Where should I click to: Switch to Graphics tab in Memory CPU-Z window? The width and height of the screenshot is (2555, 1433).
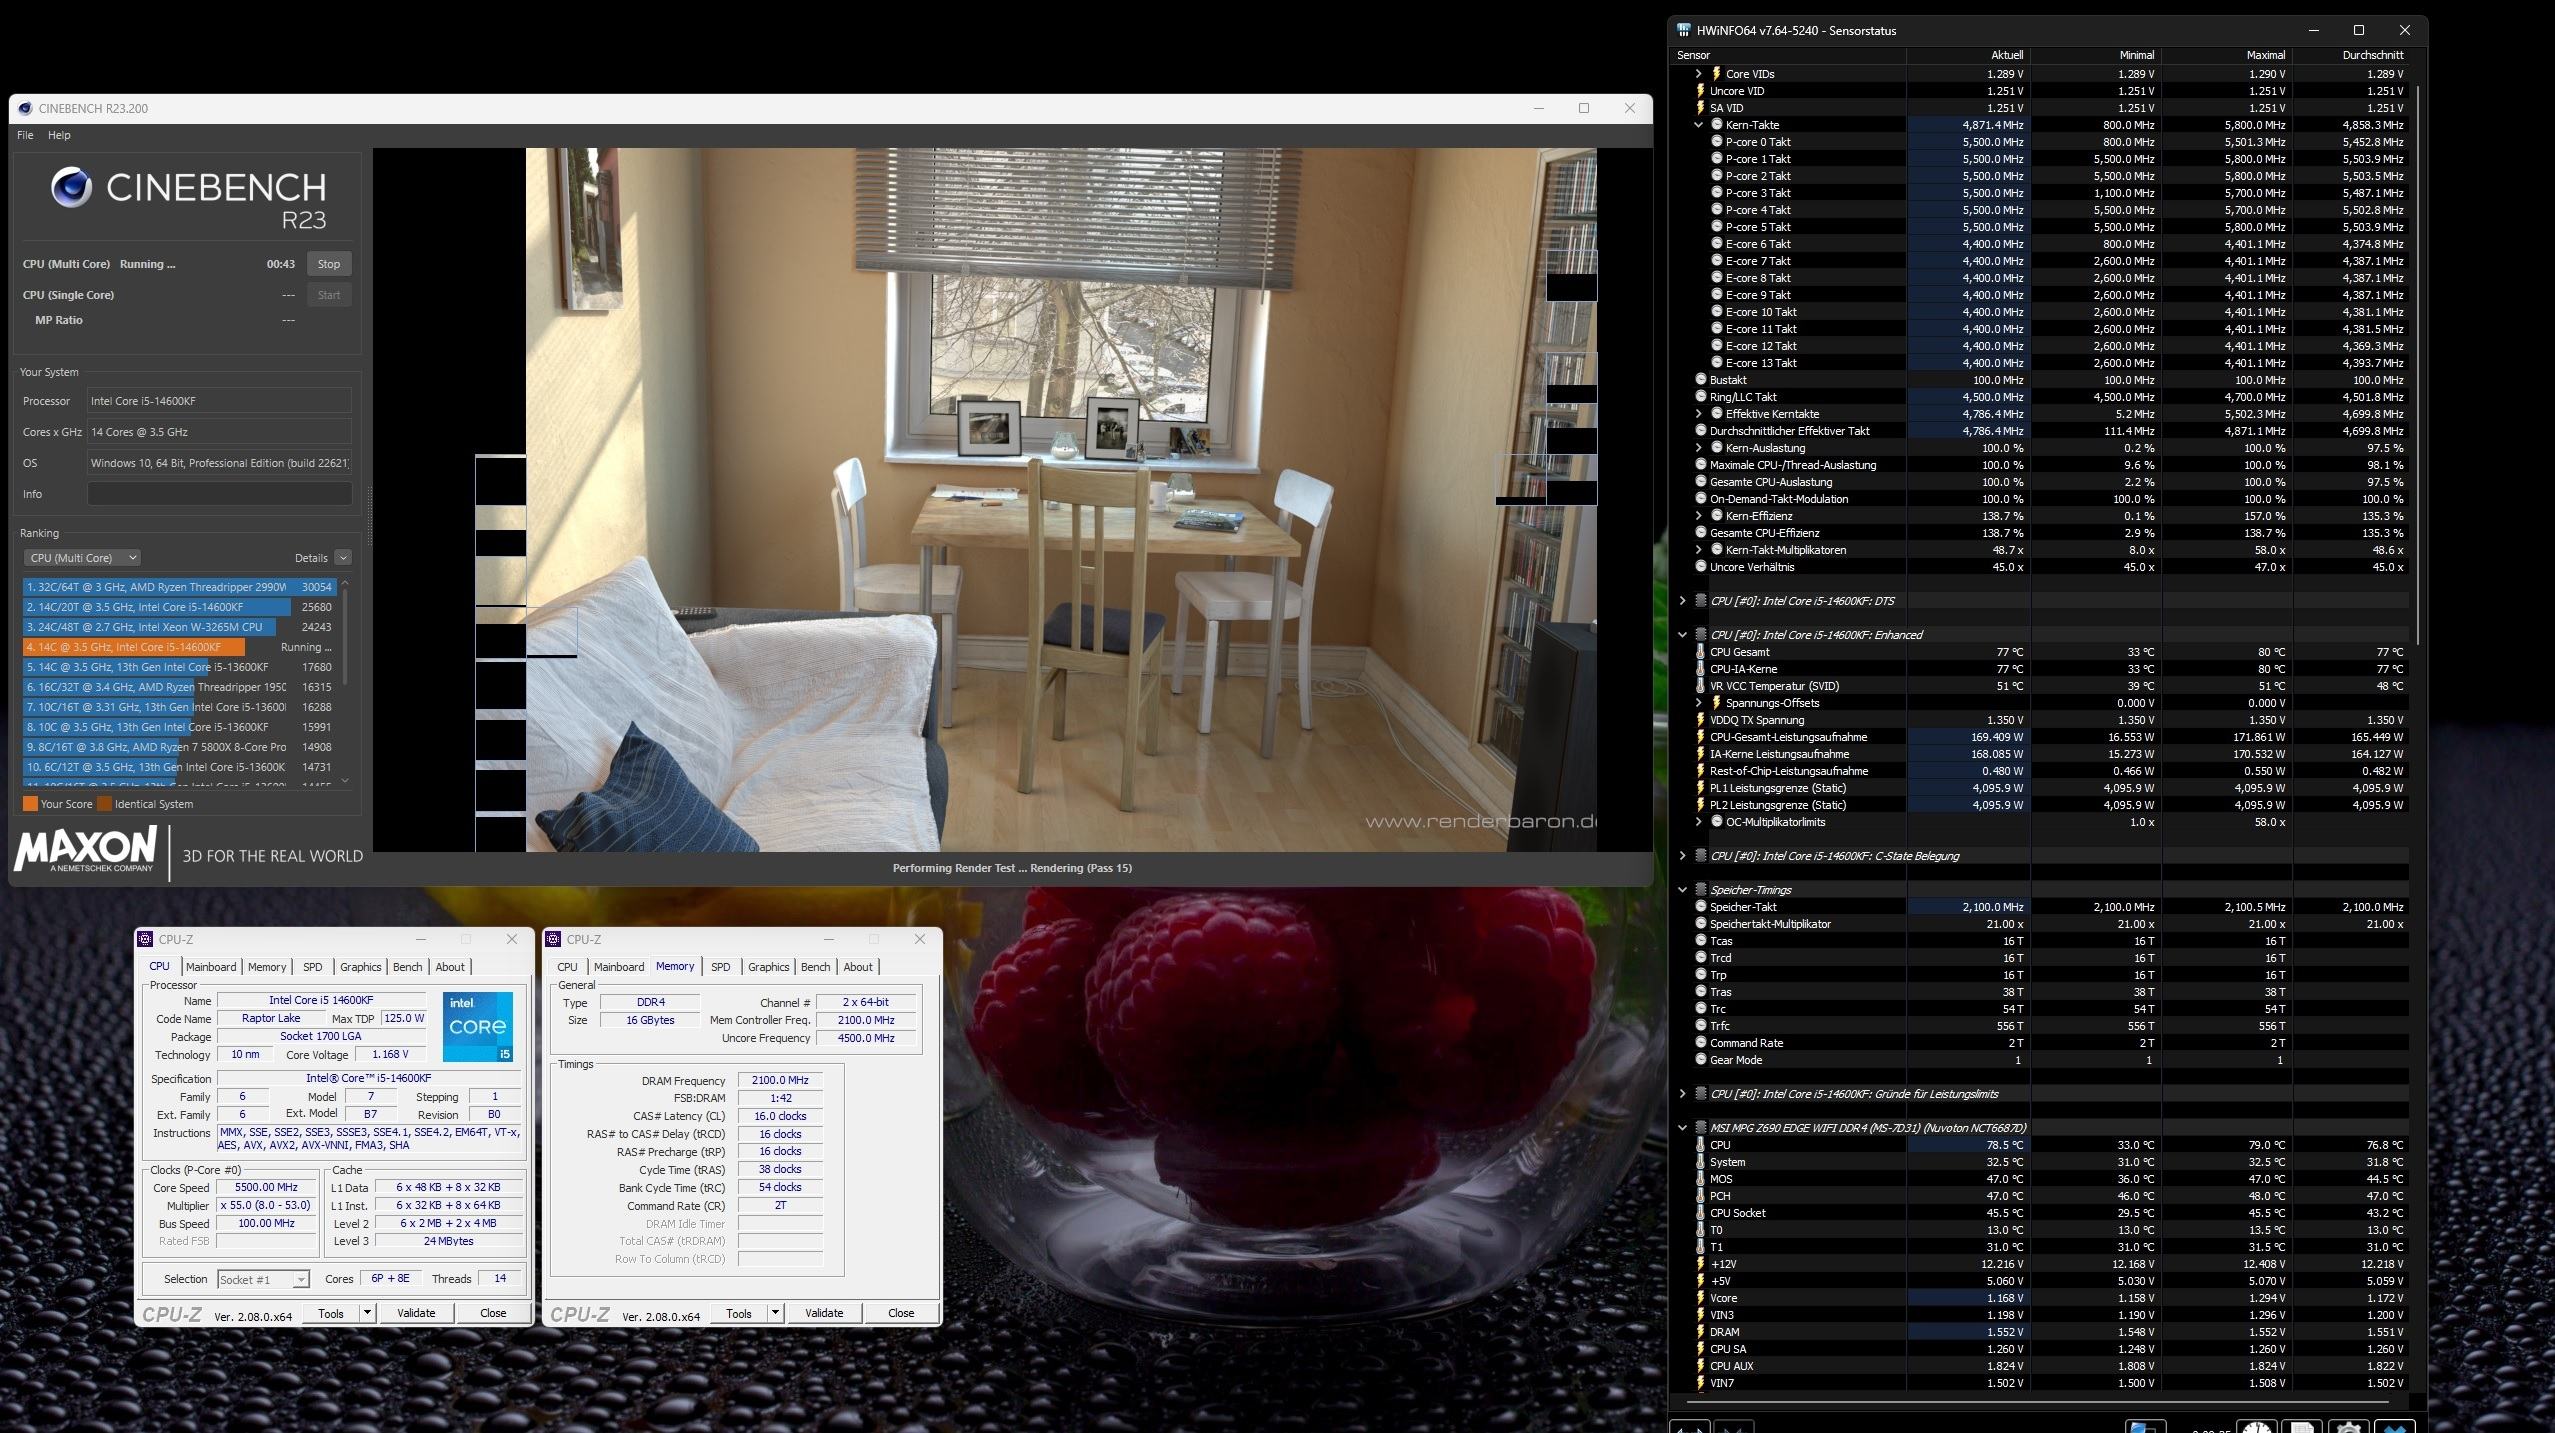click(x=768, y=967)
